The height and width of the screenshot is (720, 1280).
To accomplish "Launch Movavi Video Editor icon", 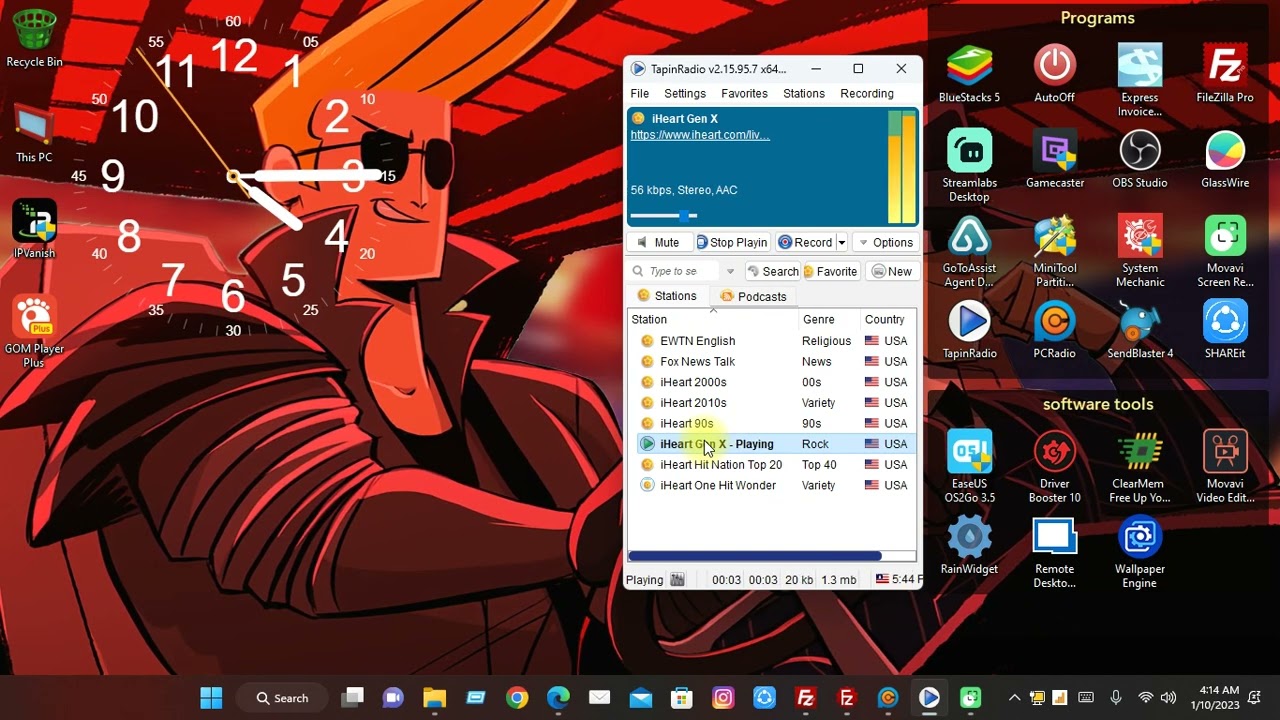I will point(1225,468).
